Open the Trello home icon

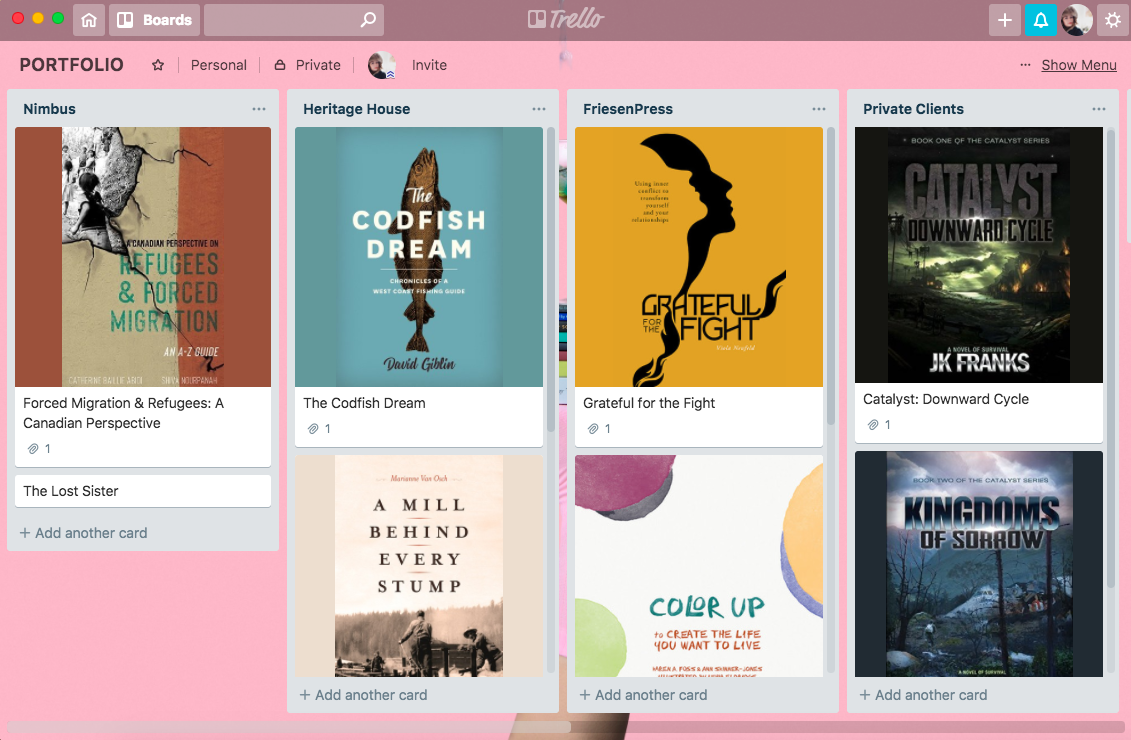pos(89,20)
